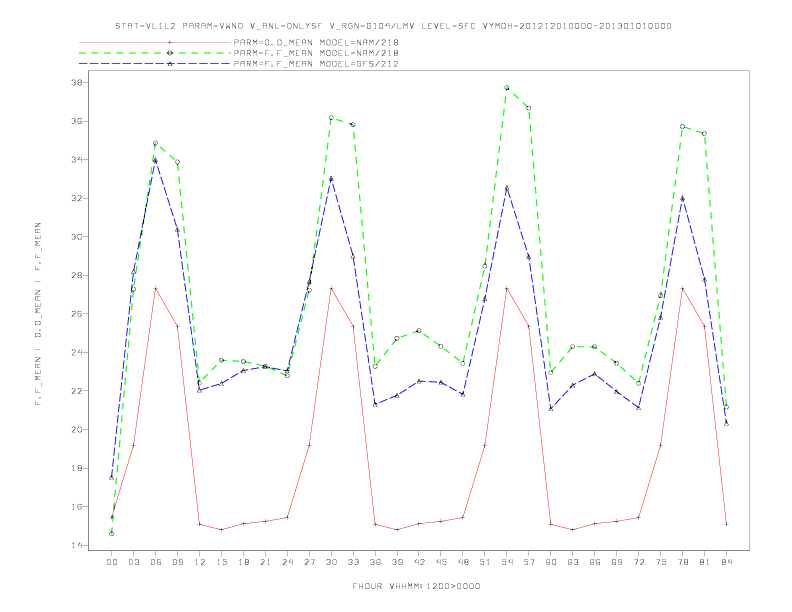This screenshot has width=792, height=612.
Task: Click x-axis tick label 60
Action: coord(551,562)
